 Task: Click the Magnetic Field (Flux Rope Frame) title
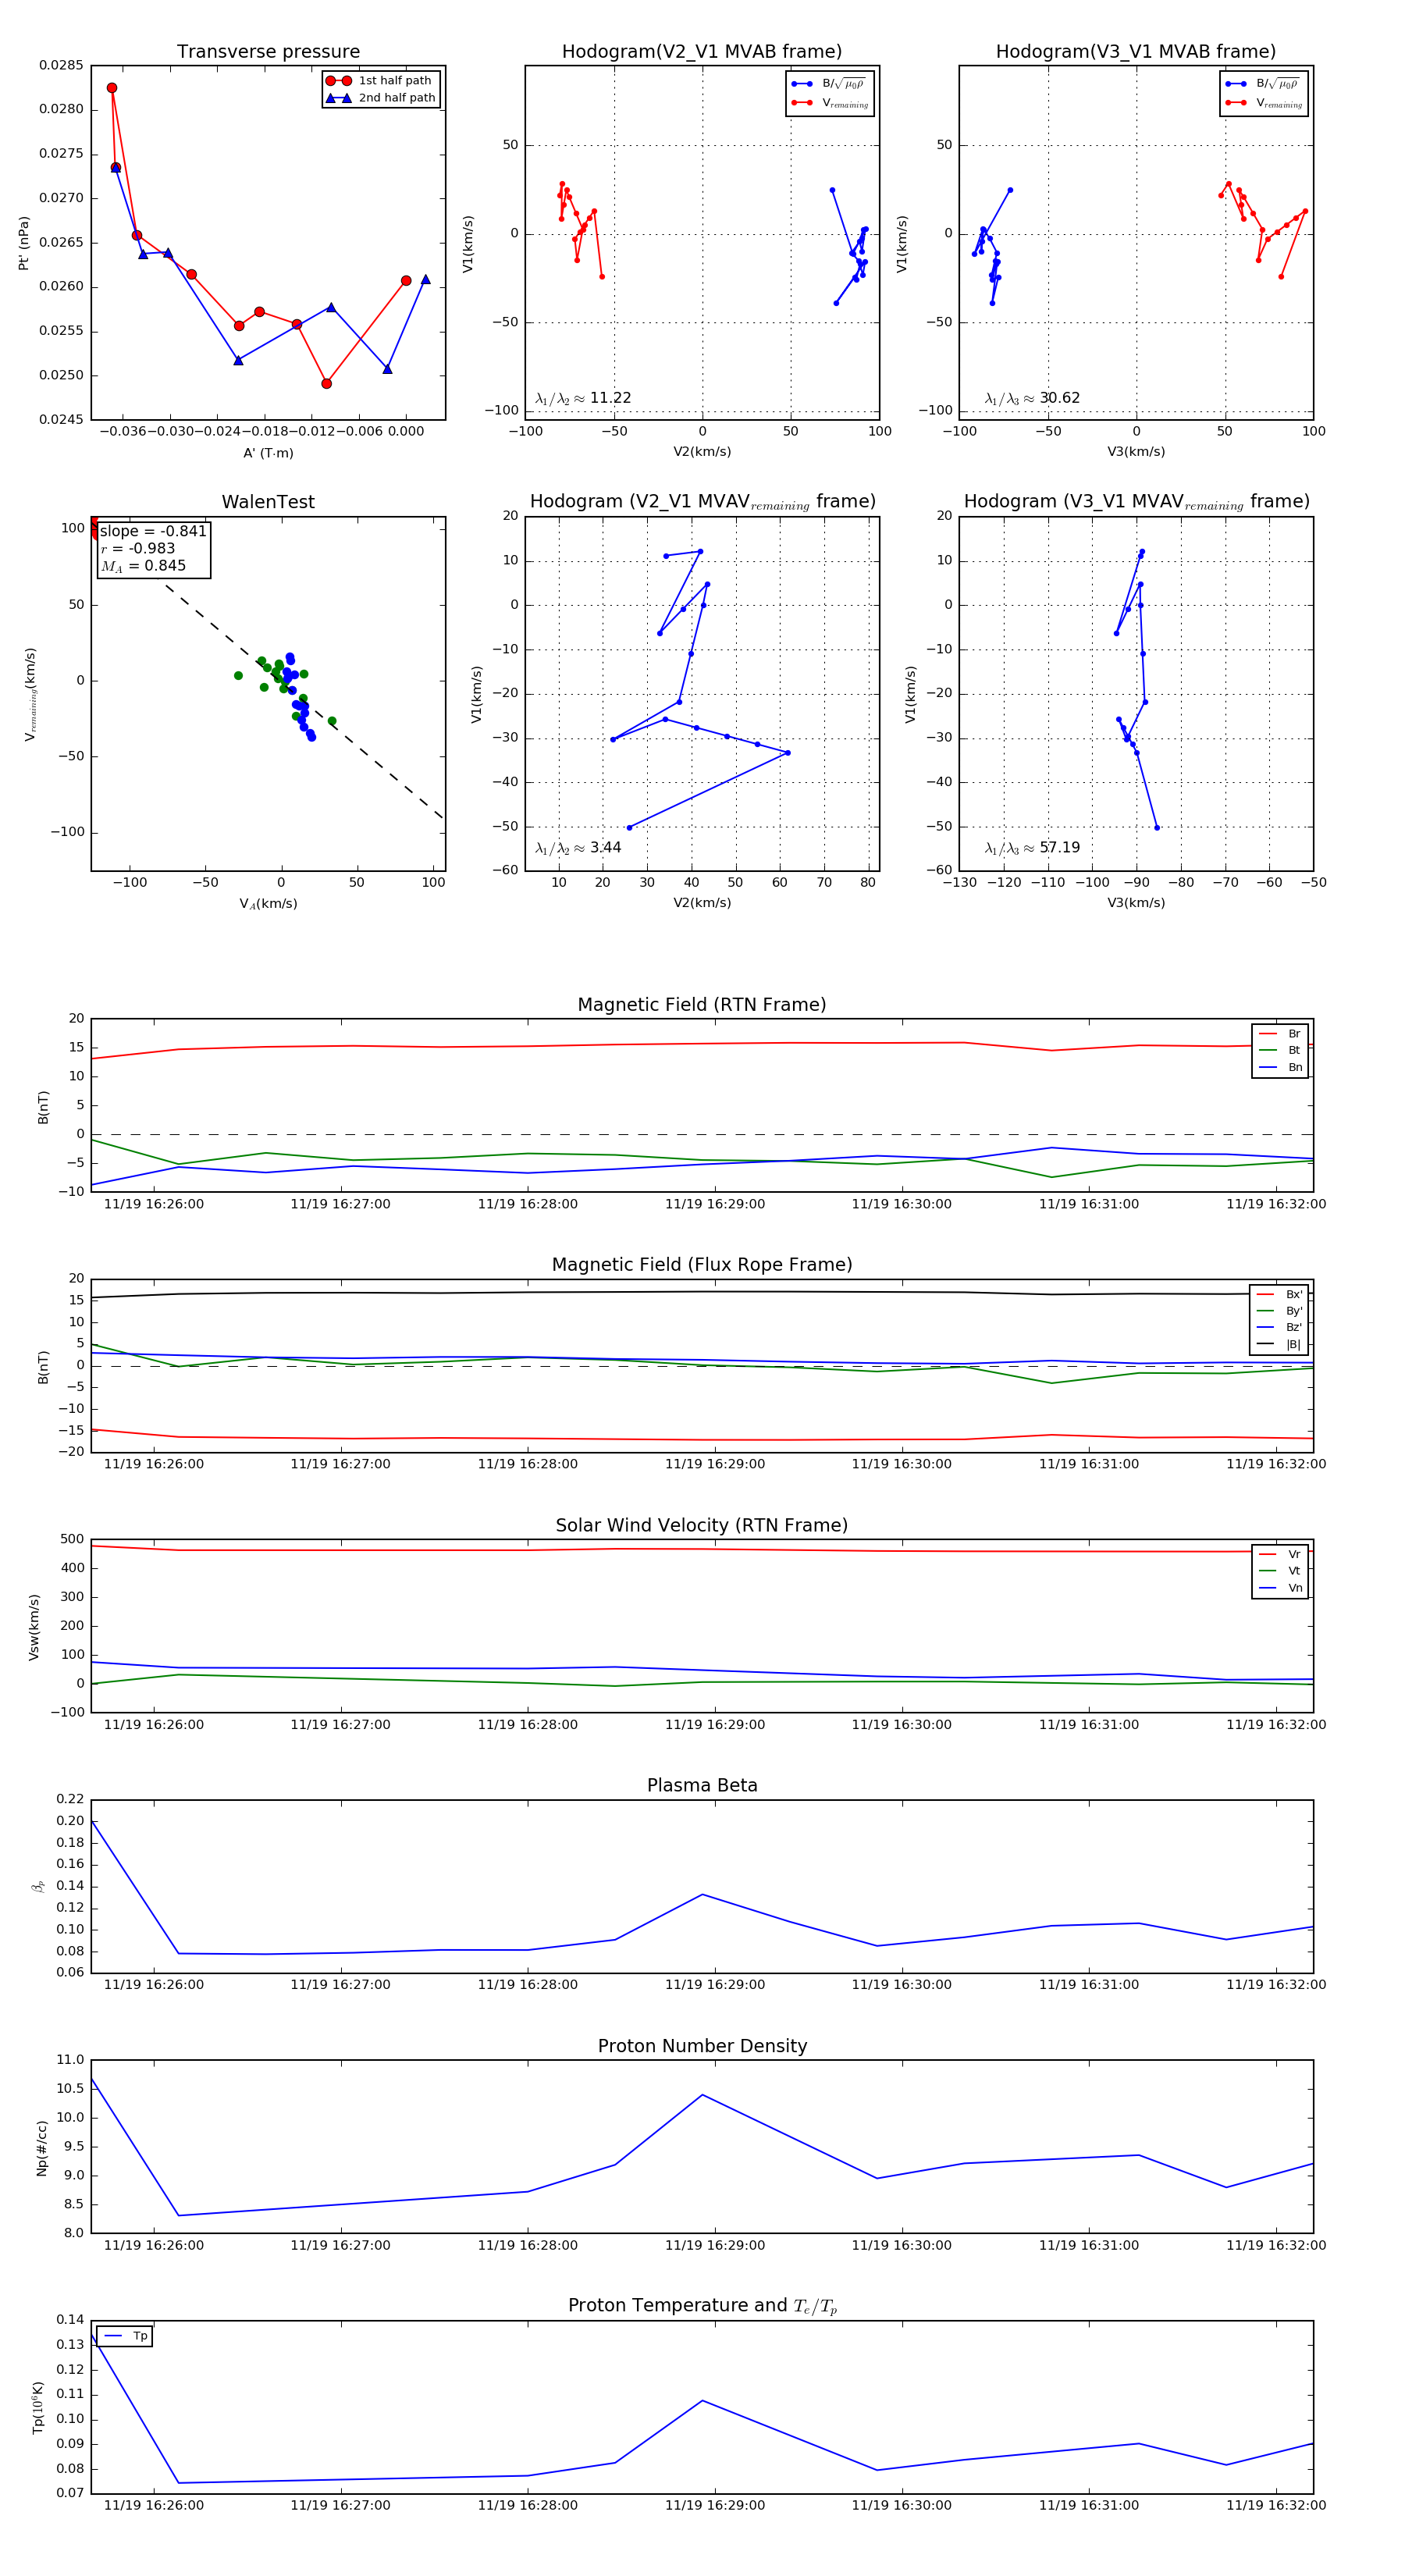pos(702,1265)
